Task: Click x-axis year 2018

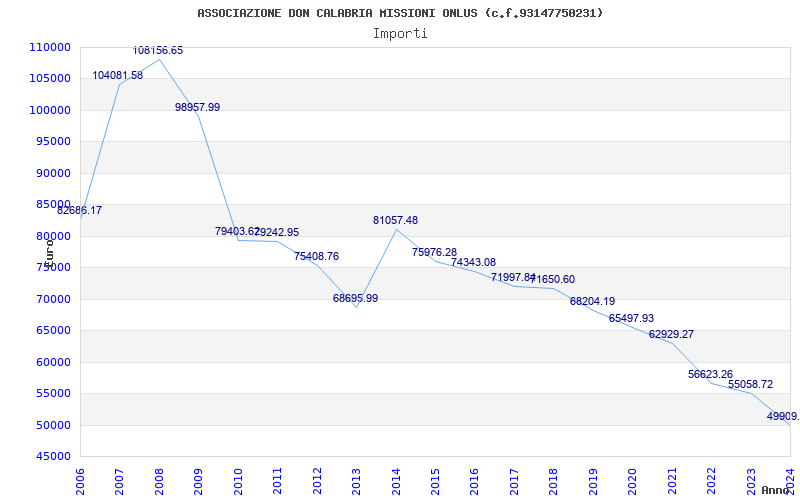Action: [554, 481]
